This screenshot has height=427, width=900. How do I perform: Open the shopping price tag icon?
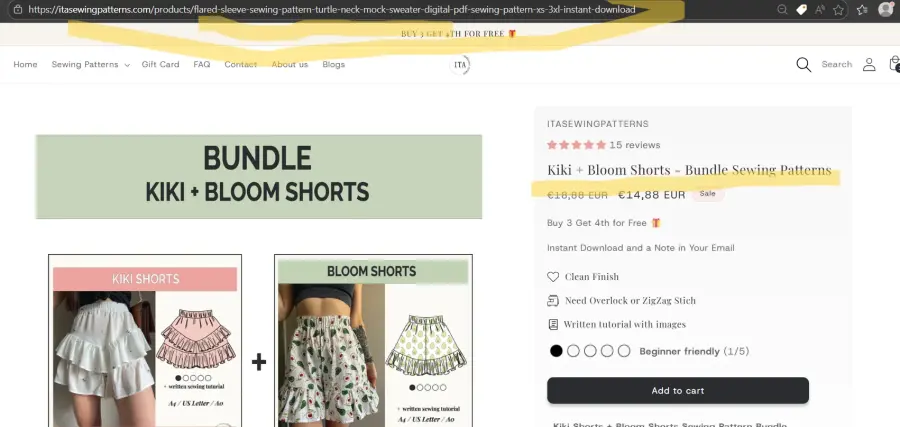click(801, 9)
